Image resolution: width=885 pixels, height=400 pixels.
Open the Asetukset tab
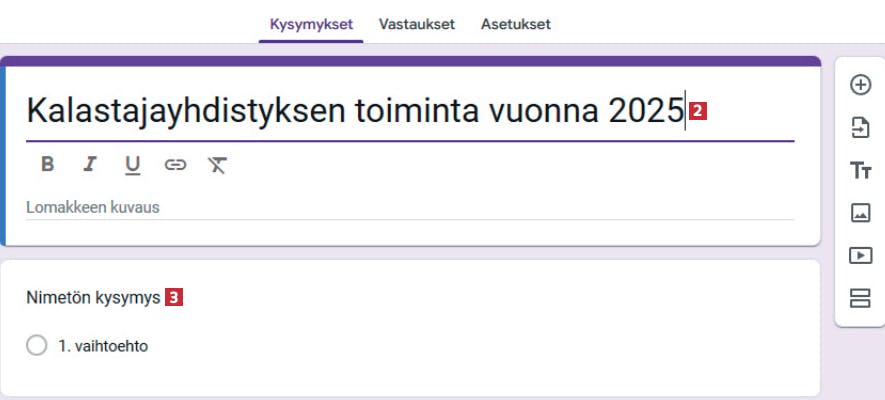(x=516, y=24)
